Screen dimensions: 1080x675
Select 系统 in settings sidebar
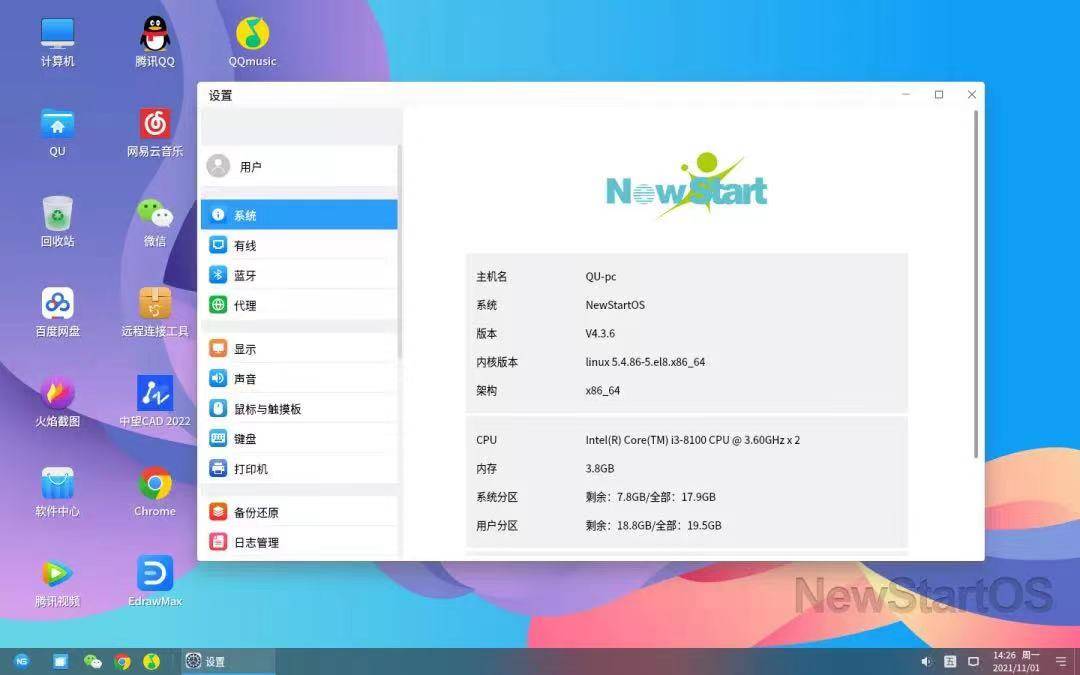tap(299, 215)
